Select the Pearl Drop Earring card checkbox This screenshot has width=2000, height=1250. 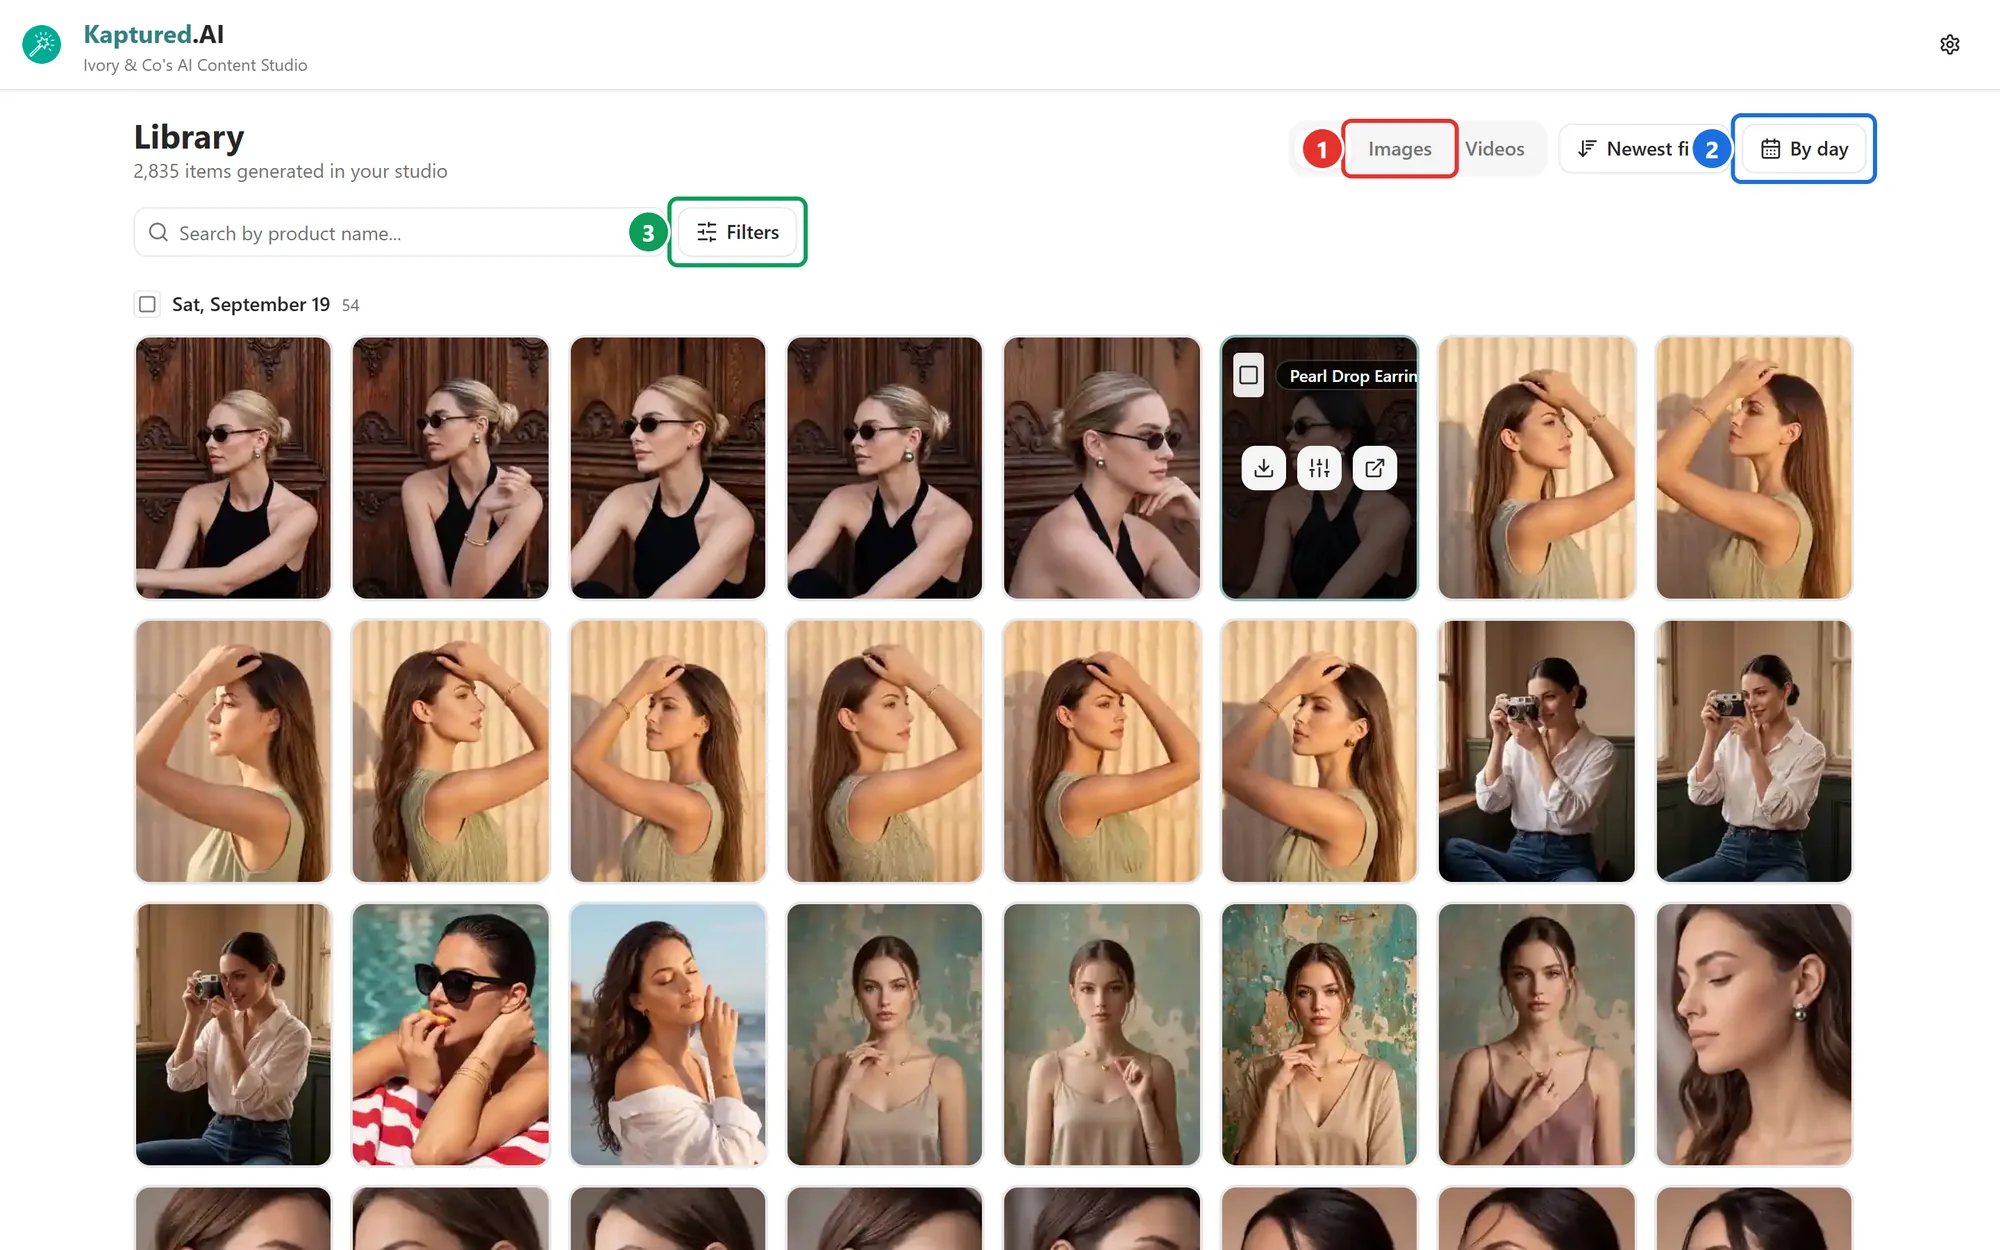pos(1248,375)
